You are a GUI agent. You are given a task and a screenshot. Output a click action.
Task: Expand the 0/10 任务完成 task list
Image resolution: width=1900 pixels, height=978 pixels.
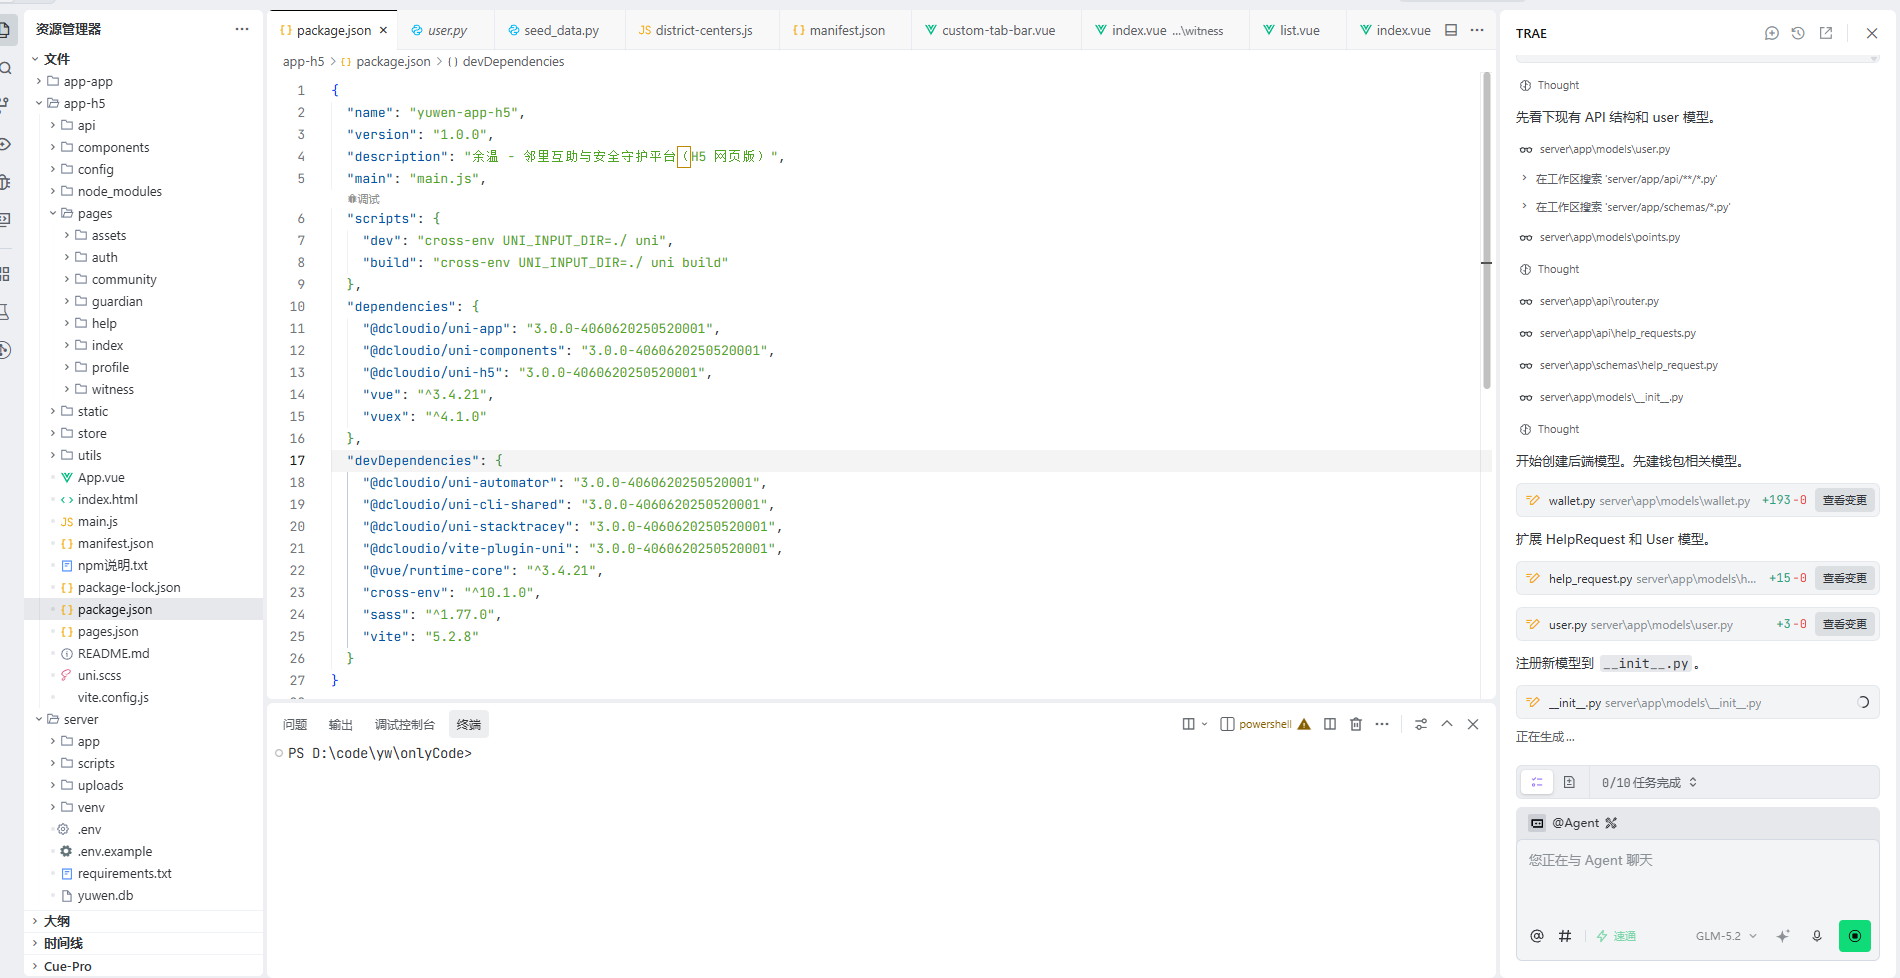(x=1650, y=783)
